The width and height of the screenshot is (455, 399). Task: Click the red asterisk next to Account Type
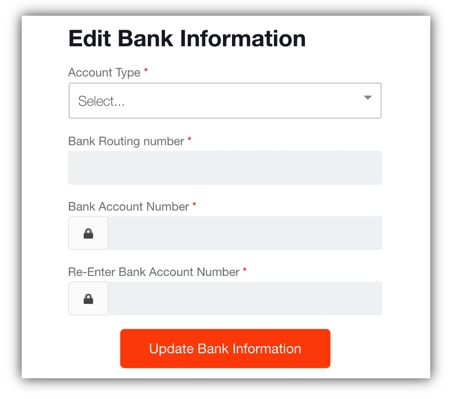[x=146, y=70]
